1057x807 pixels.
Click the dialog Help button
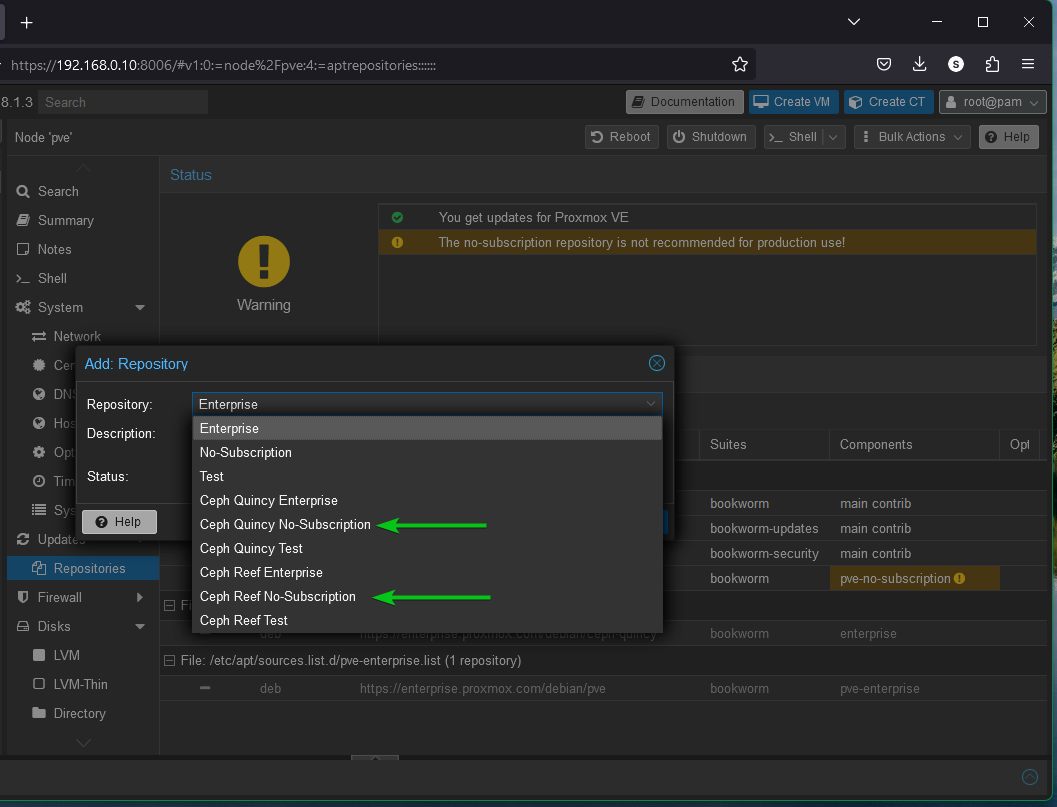click(119, 522)
